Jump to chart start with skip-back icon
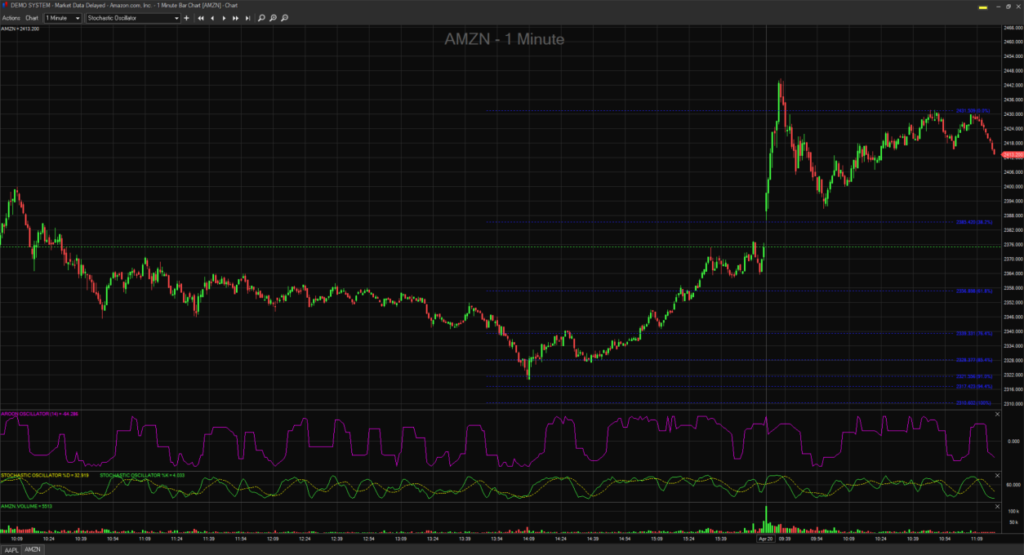Image resolution: width=1024 pixels, height=555 pixels. [x=200, y=18]
